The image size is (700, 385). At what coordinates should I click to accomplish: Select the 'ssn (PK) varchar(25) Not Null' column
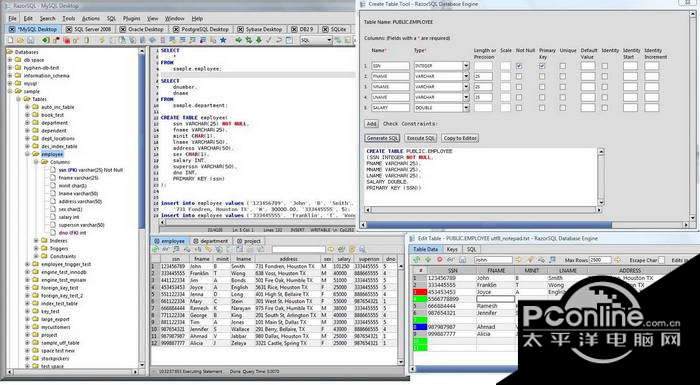point(91,170)
